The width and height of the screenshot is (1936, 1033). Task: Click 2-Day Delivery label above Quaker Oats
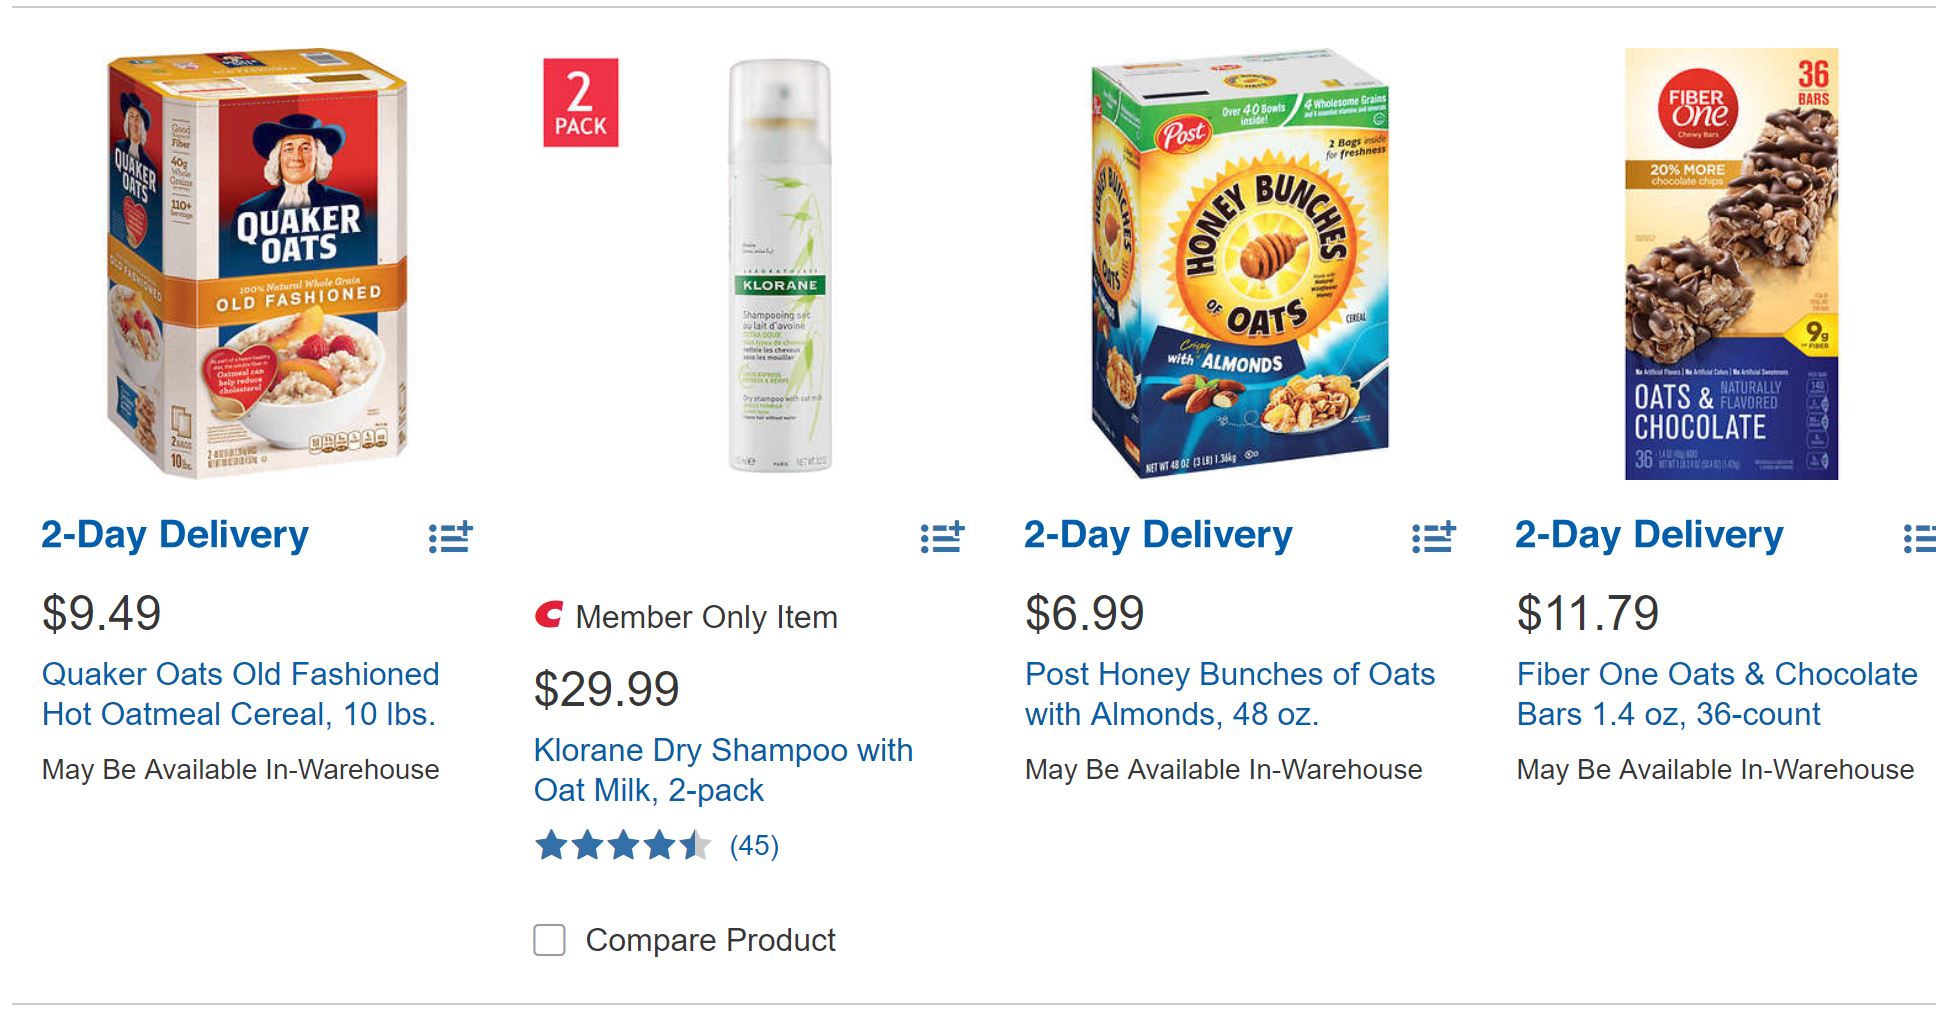pyautogui.click(x=175, y=535)
